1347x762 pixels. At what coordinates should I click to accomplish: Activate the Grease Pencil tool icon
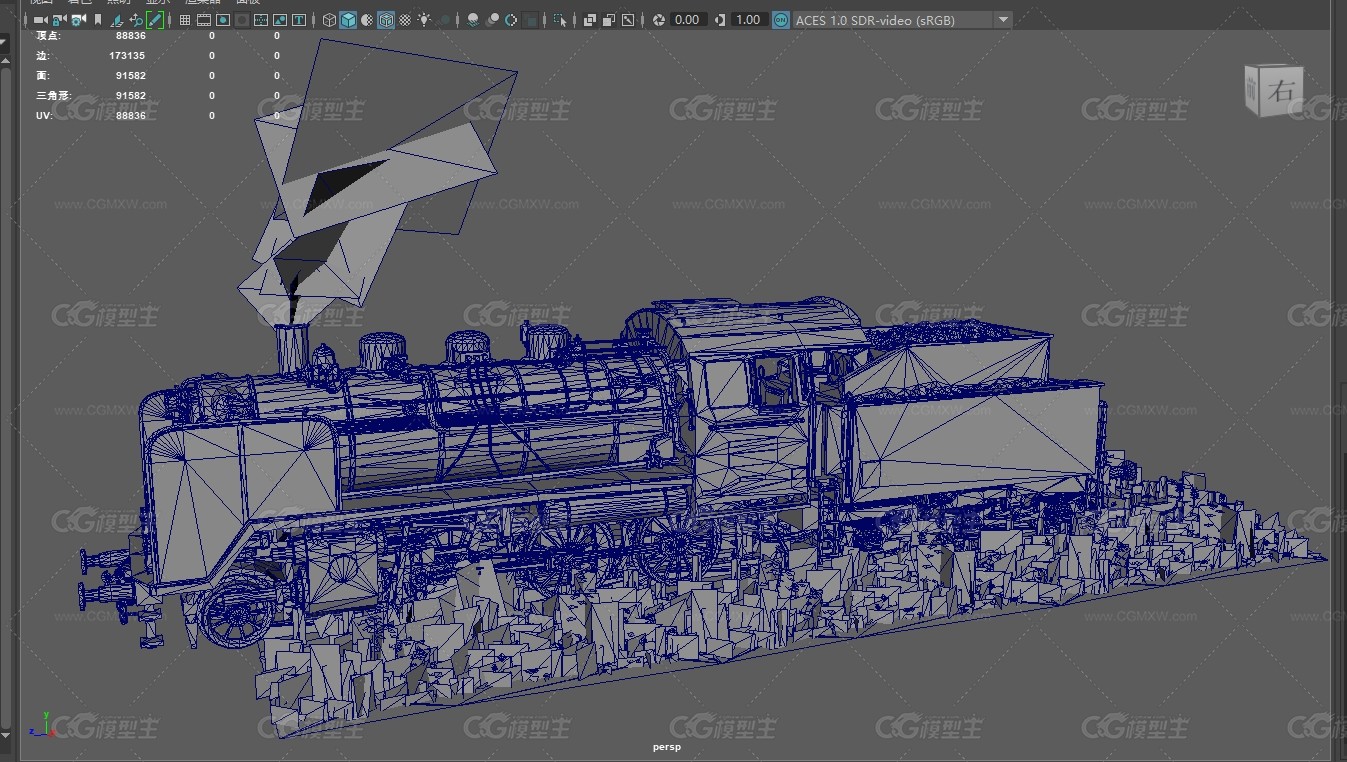tap(155, 20)
